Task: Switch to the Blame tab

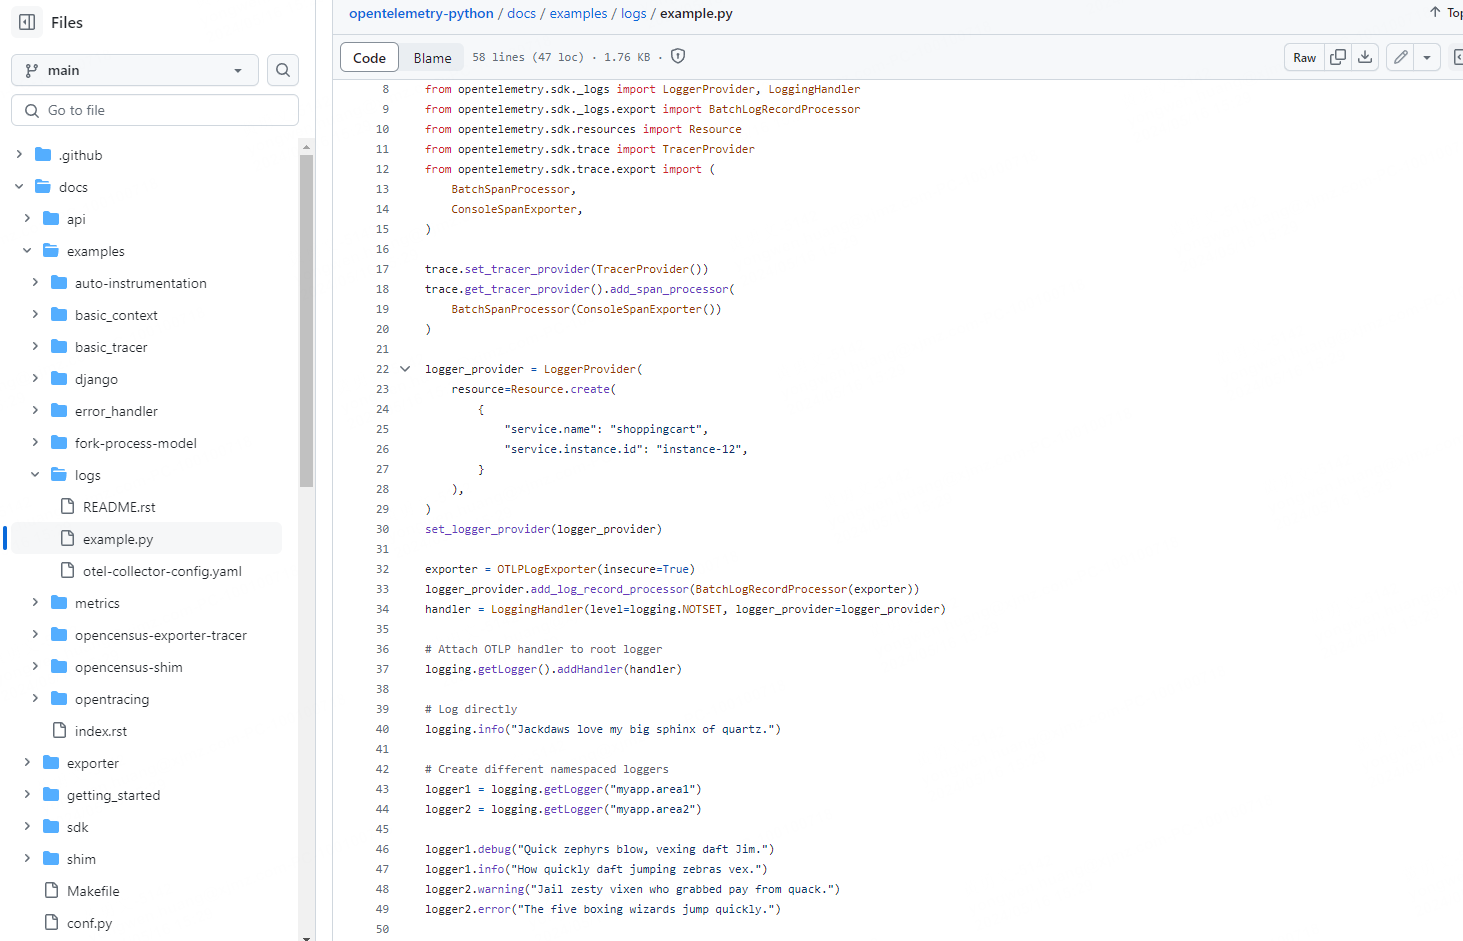Action: (x=432, y=58)
